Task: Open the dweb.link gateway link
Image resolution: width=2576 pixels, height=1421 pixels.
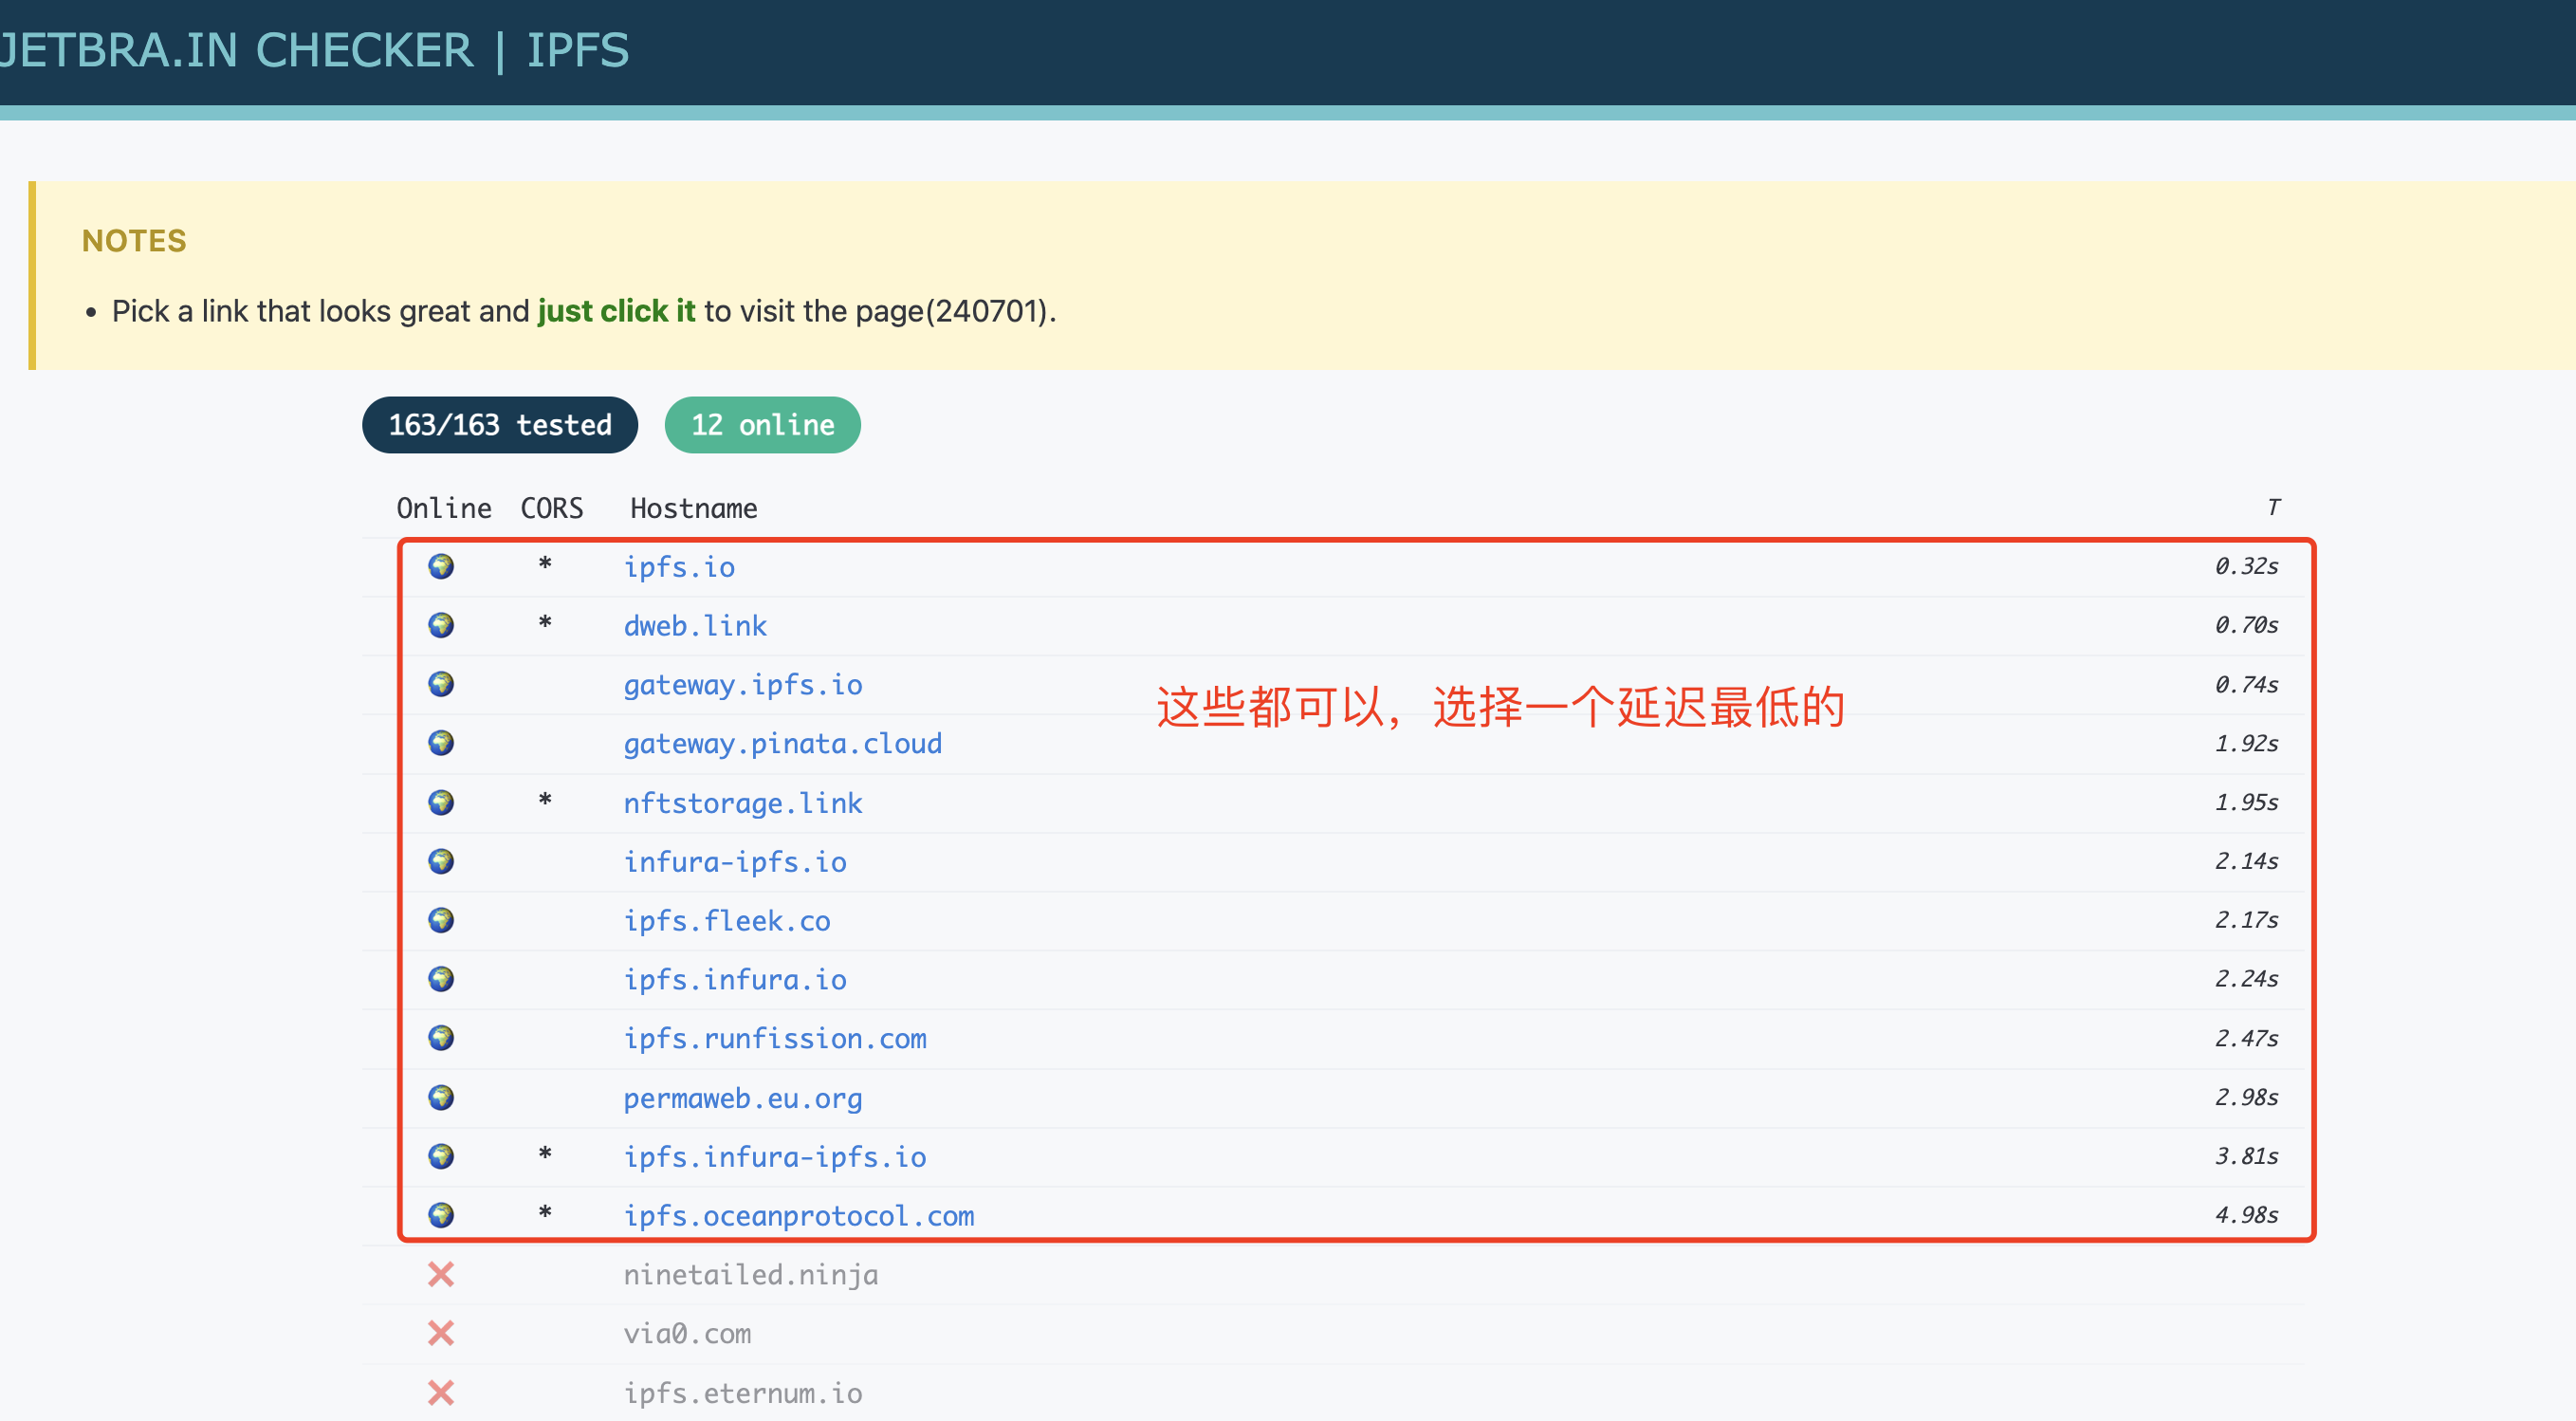Action: (x=695, y=626)
